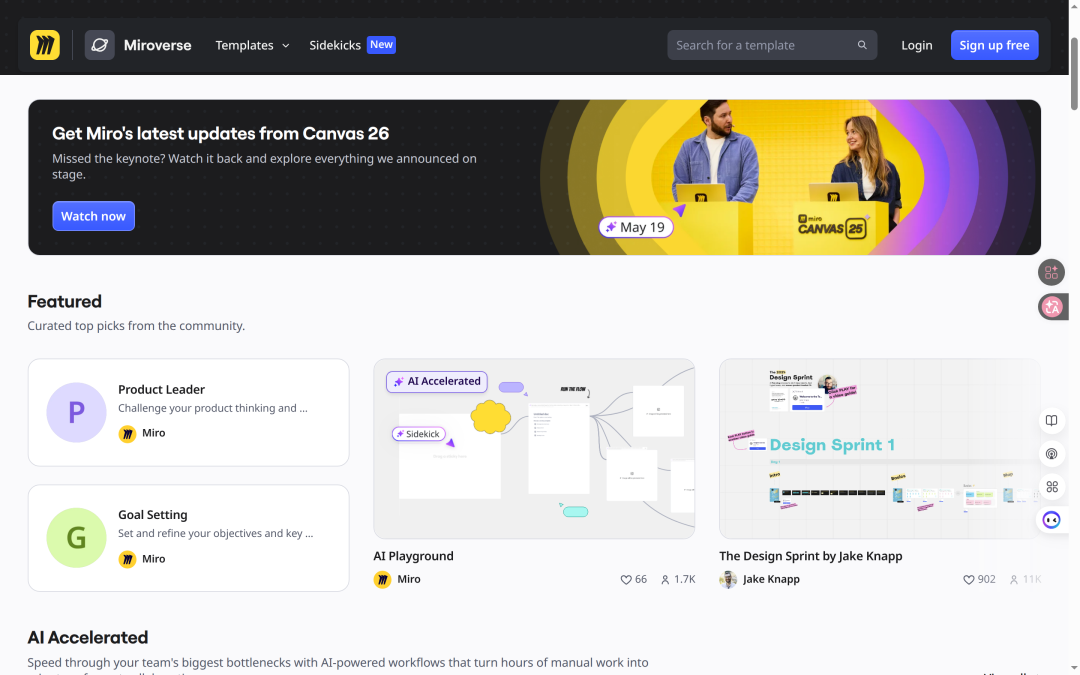Click the Miroverse title link
The width and height of the screenshot is (1080, 675).
pyautogui.click(x=158, y=45)
